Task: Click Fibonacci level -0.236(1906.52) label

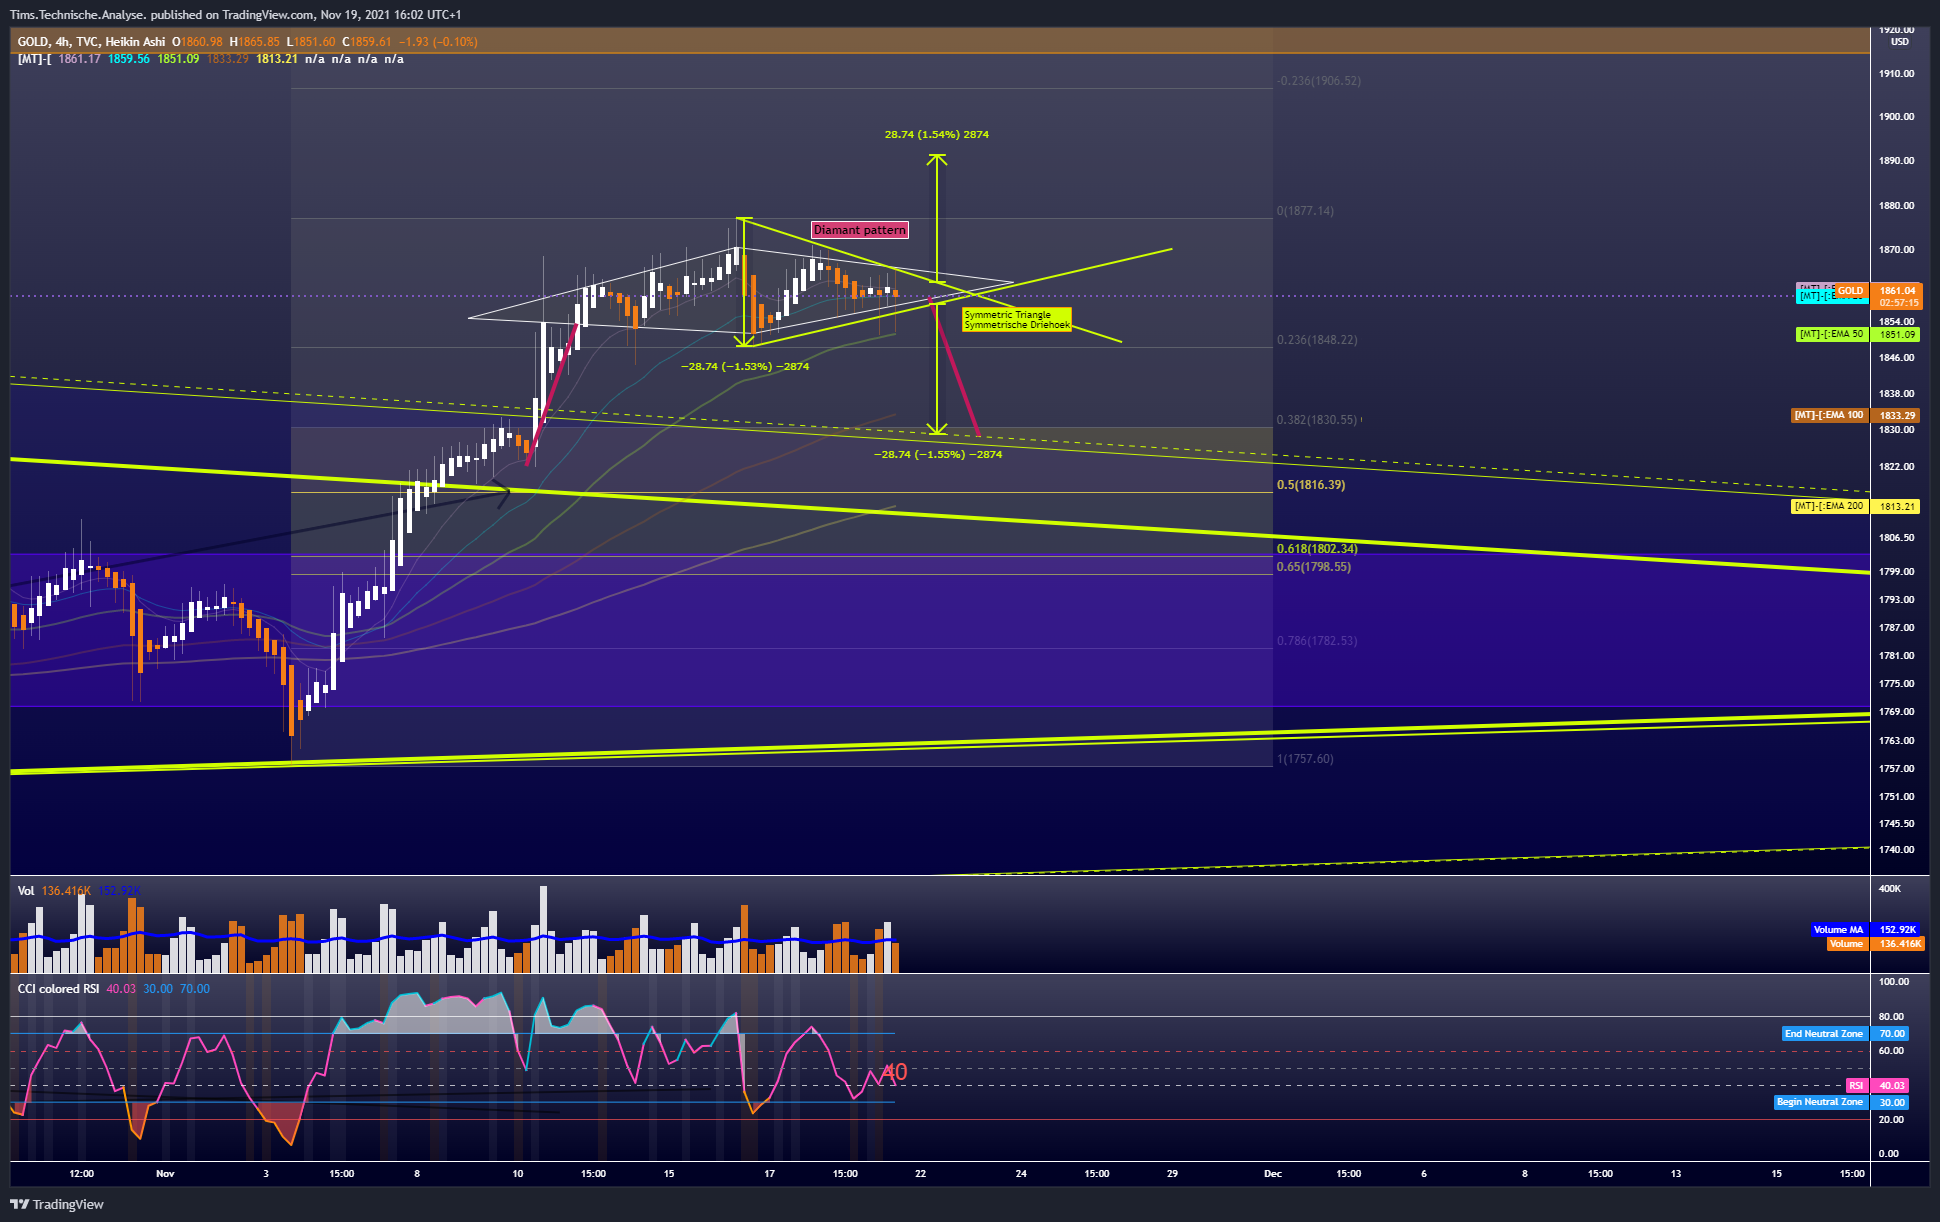Action: (x=1319, y=81)
